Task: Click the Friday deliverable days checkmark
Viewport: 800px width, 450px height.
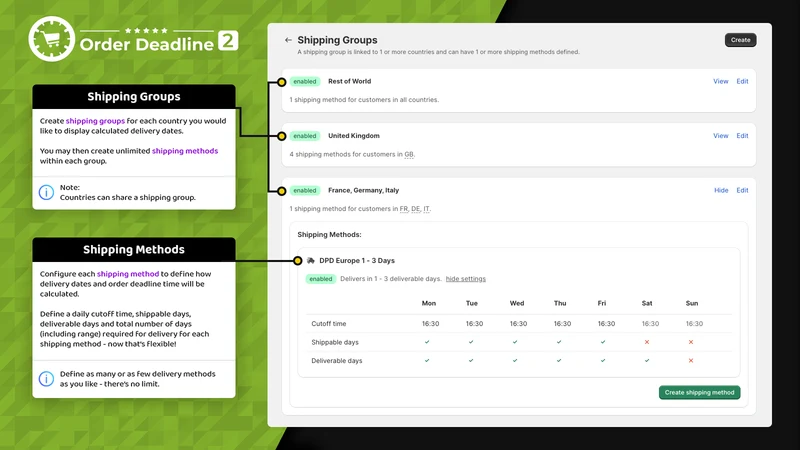Action: coord(603,360)
